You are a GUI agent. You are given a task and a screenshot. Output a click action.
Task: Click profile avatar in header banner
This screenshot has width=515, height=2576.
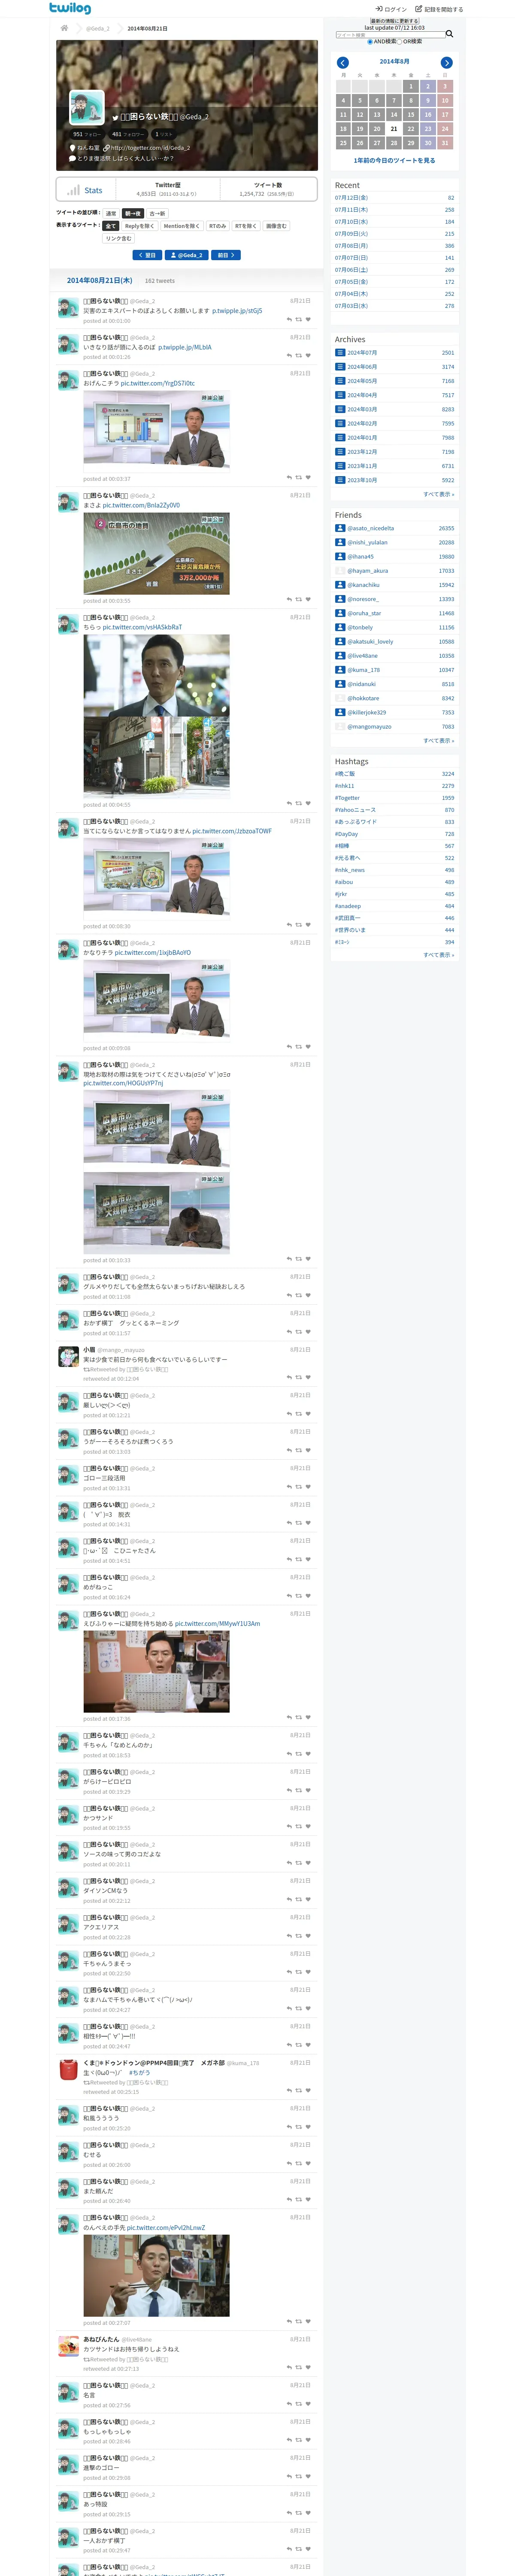(x=87, y=107)
